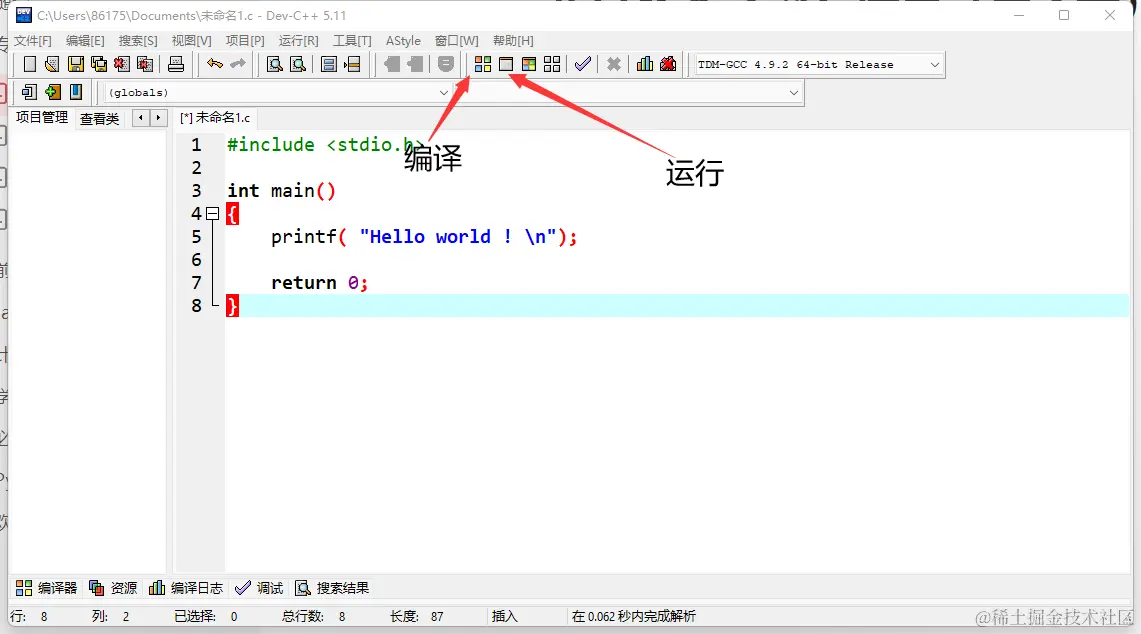The width and height of the screenshot is (1141, 634).
Task: Click the Rebuild All grid icon
Action: [552, 64]
